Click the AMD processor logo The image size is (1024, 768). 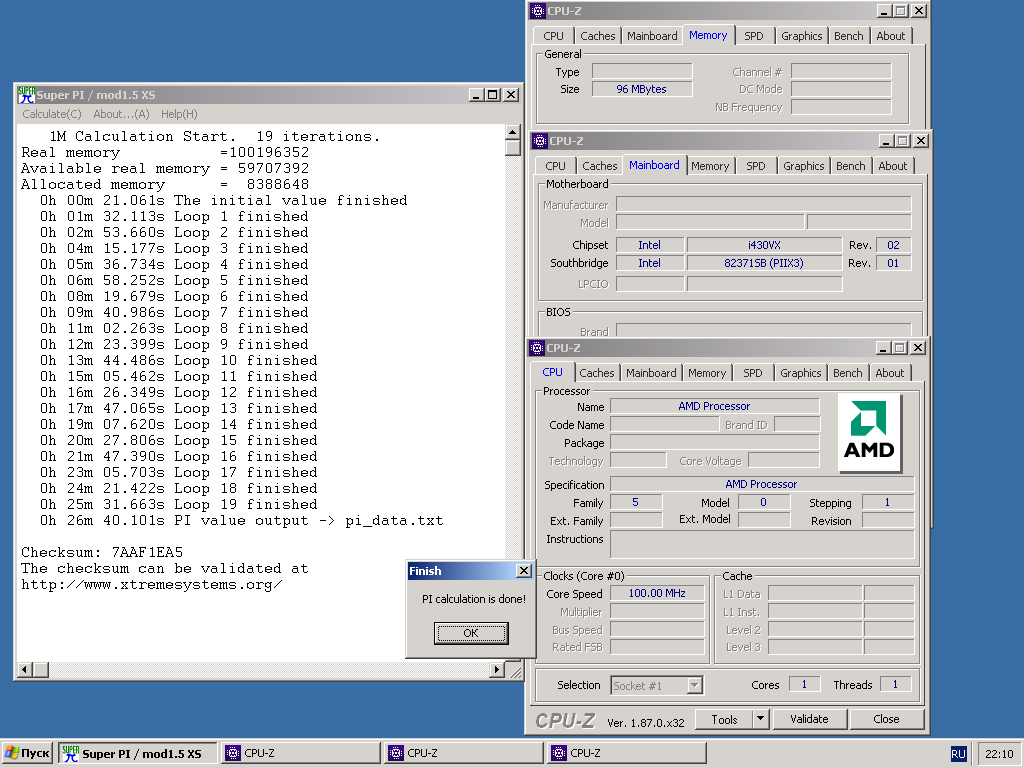[x=869, y=433]
